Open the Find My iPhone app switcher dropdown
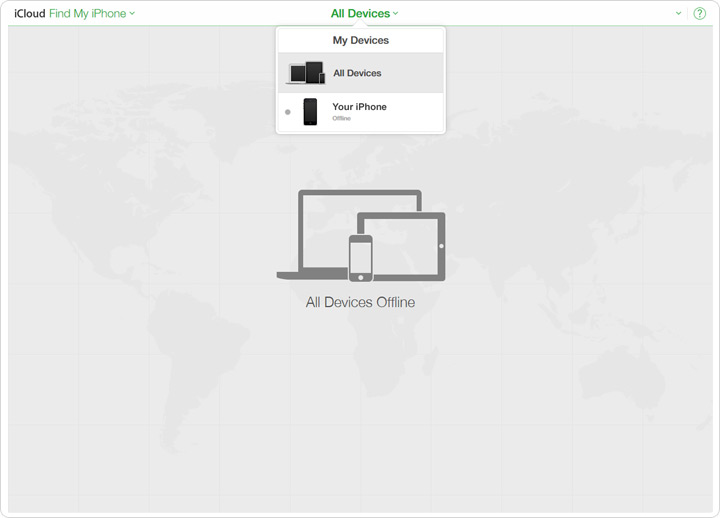 (x=92, y=13)
